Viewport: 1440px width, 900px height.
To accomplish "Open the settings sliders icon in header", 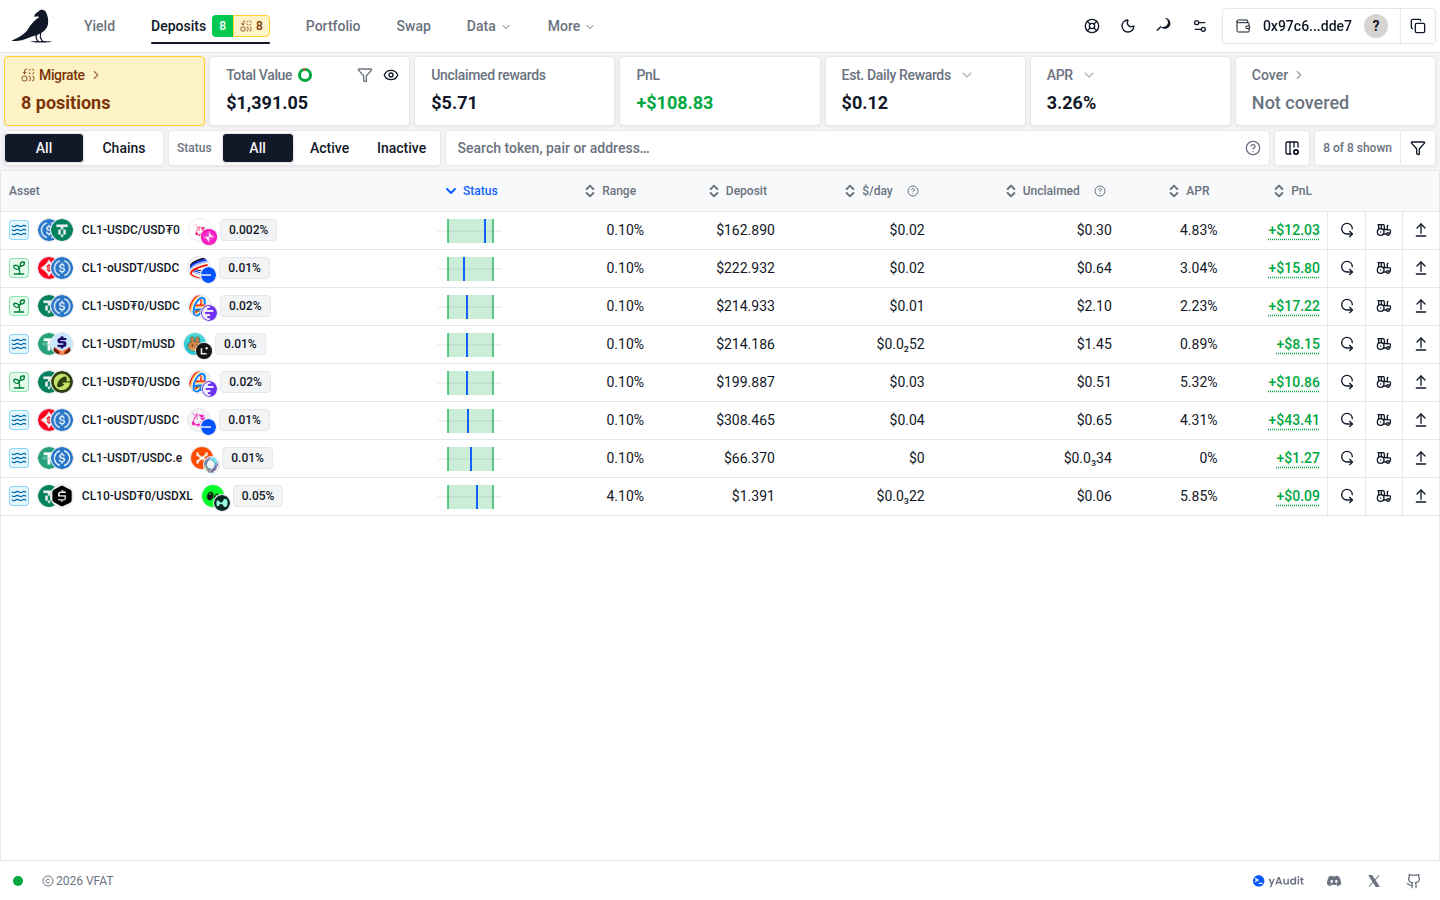I will click(x=1200, y=26).
